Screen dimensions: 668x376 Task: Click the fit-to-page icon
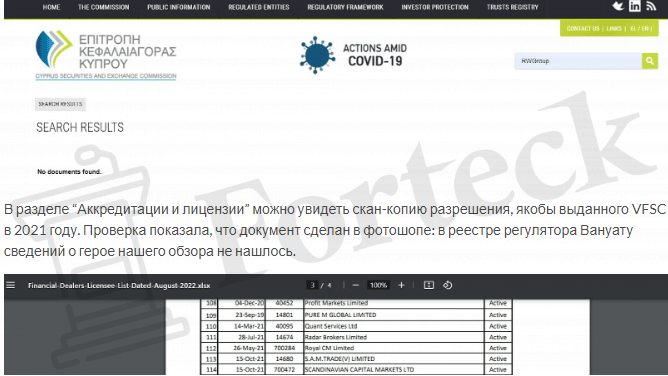pyautogui.click(x=429, y=285)
